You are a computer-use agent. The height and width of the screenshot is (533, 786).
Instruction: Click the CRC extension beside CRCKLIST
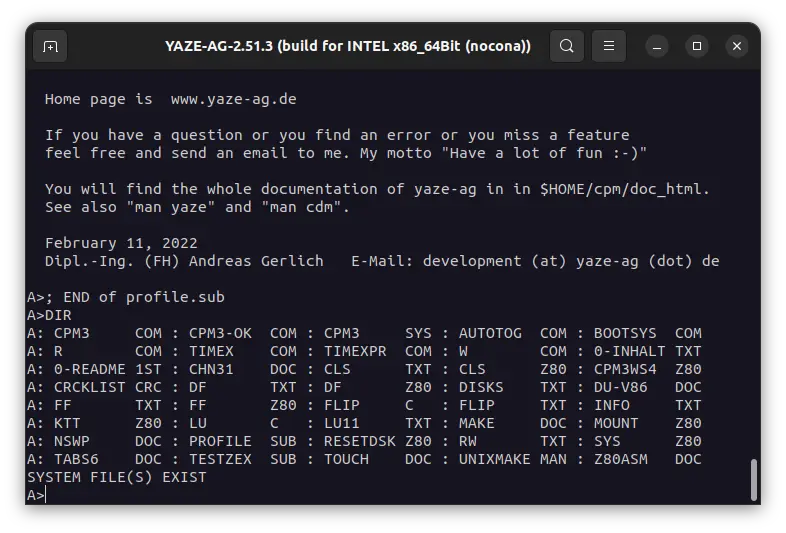(148, 388)
